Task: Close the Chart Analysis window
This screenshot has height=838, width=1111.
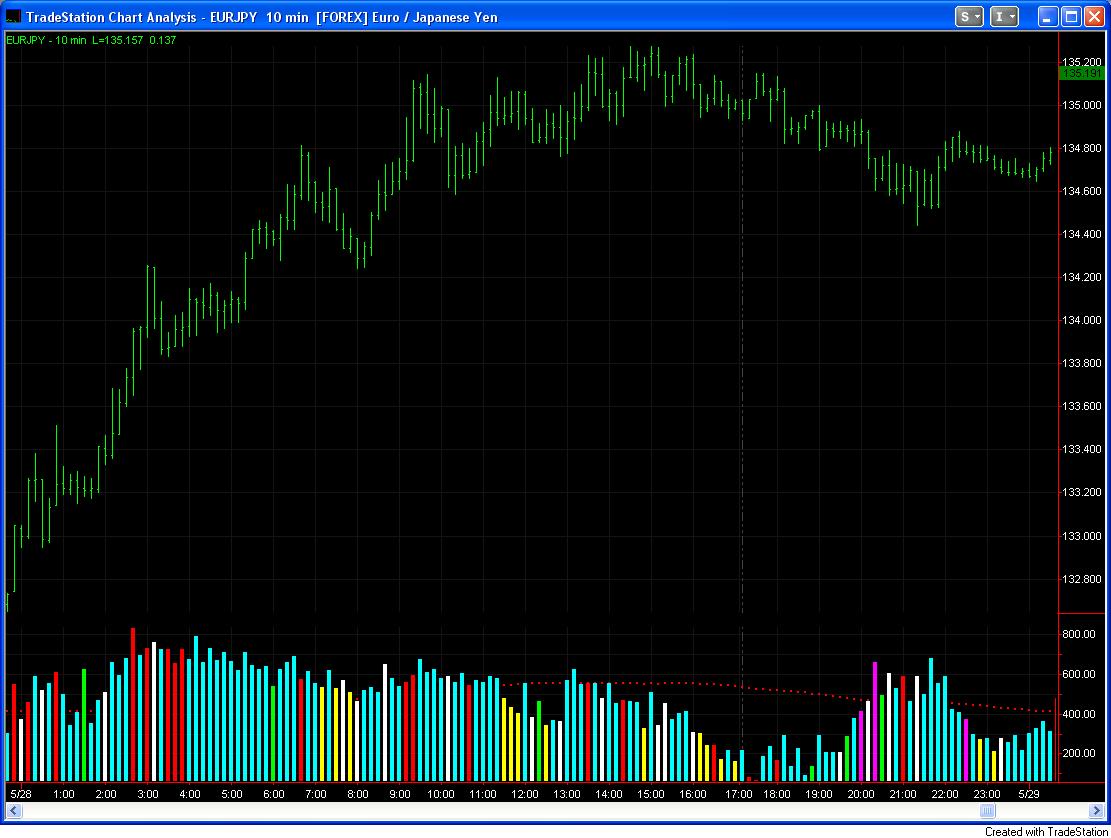Action: pos(1095,16)
